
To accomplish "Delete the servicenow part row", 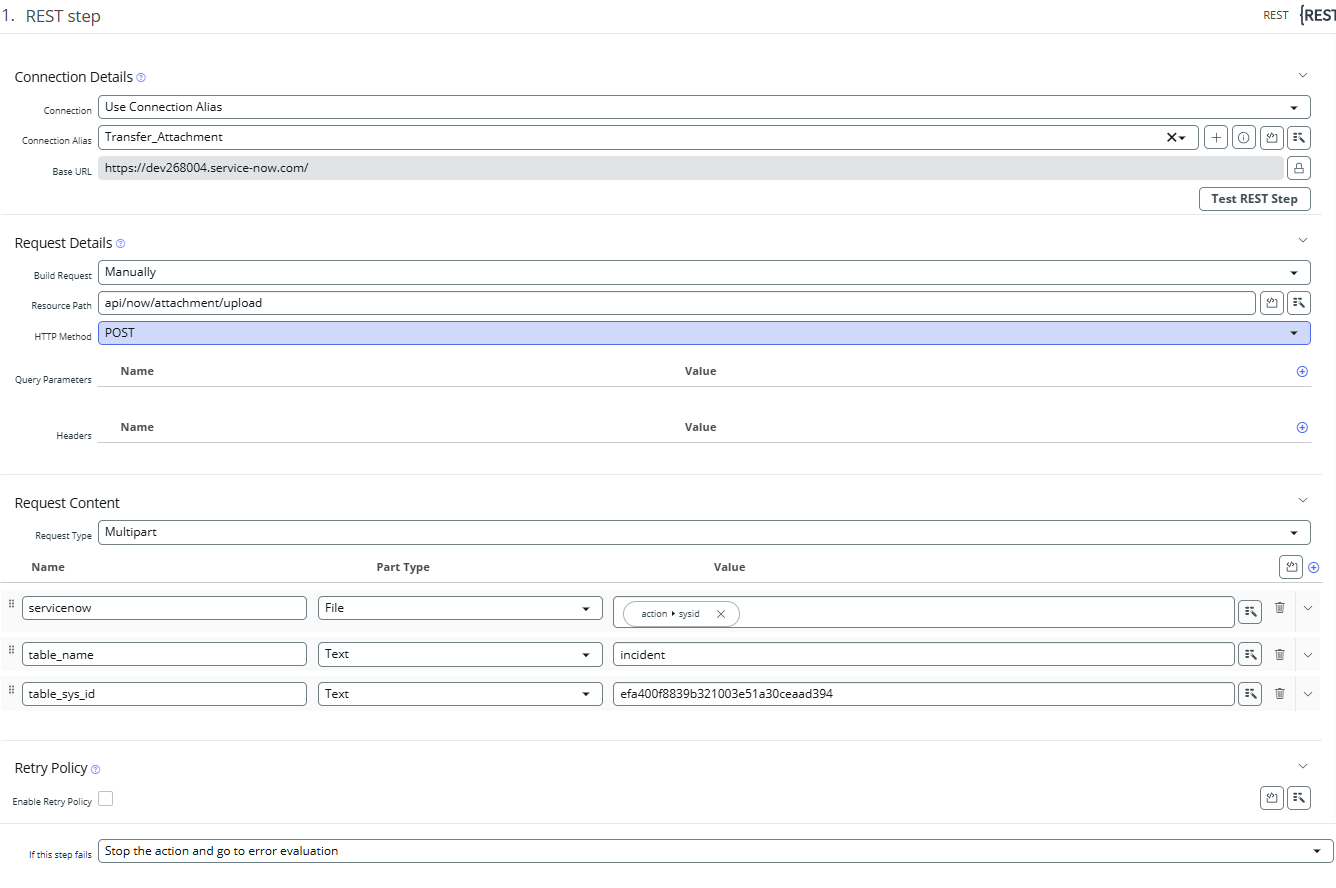I will (x=1279, y=608).
